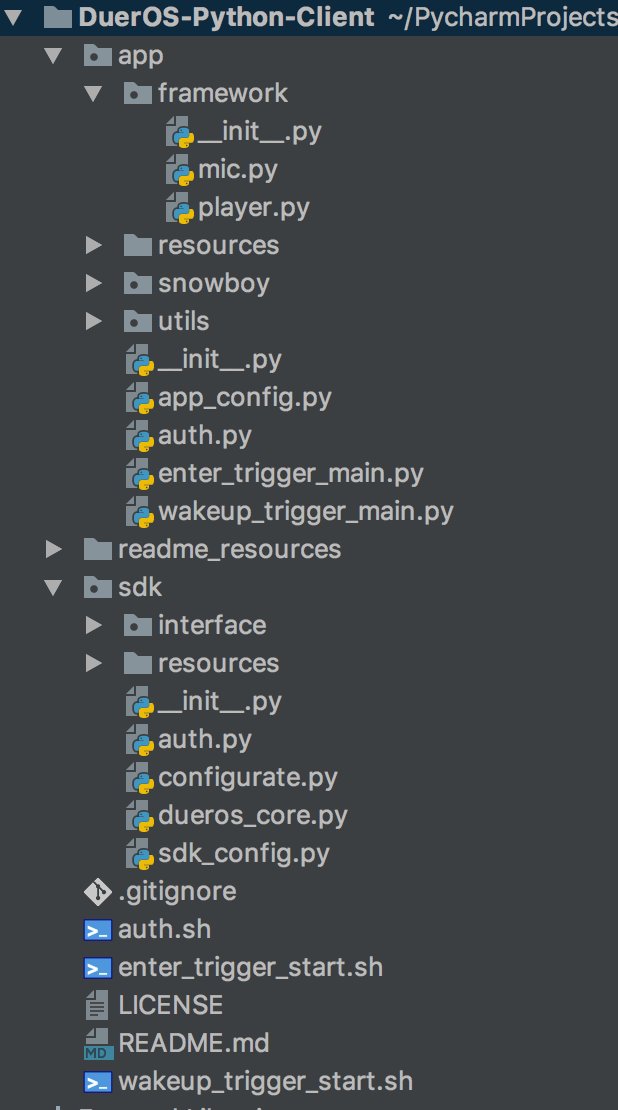Click Python icon of framework __init__.py
618x1110 pixels.
180,132
